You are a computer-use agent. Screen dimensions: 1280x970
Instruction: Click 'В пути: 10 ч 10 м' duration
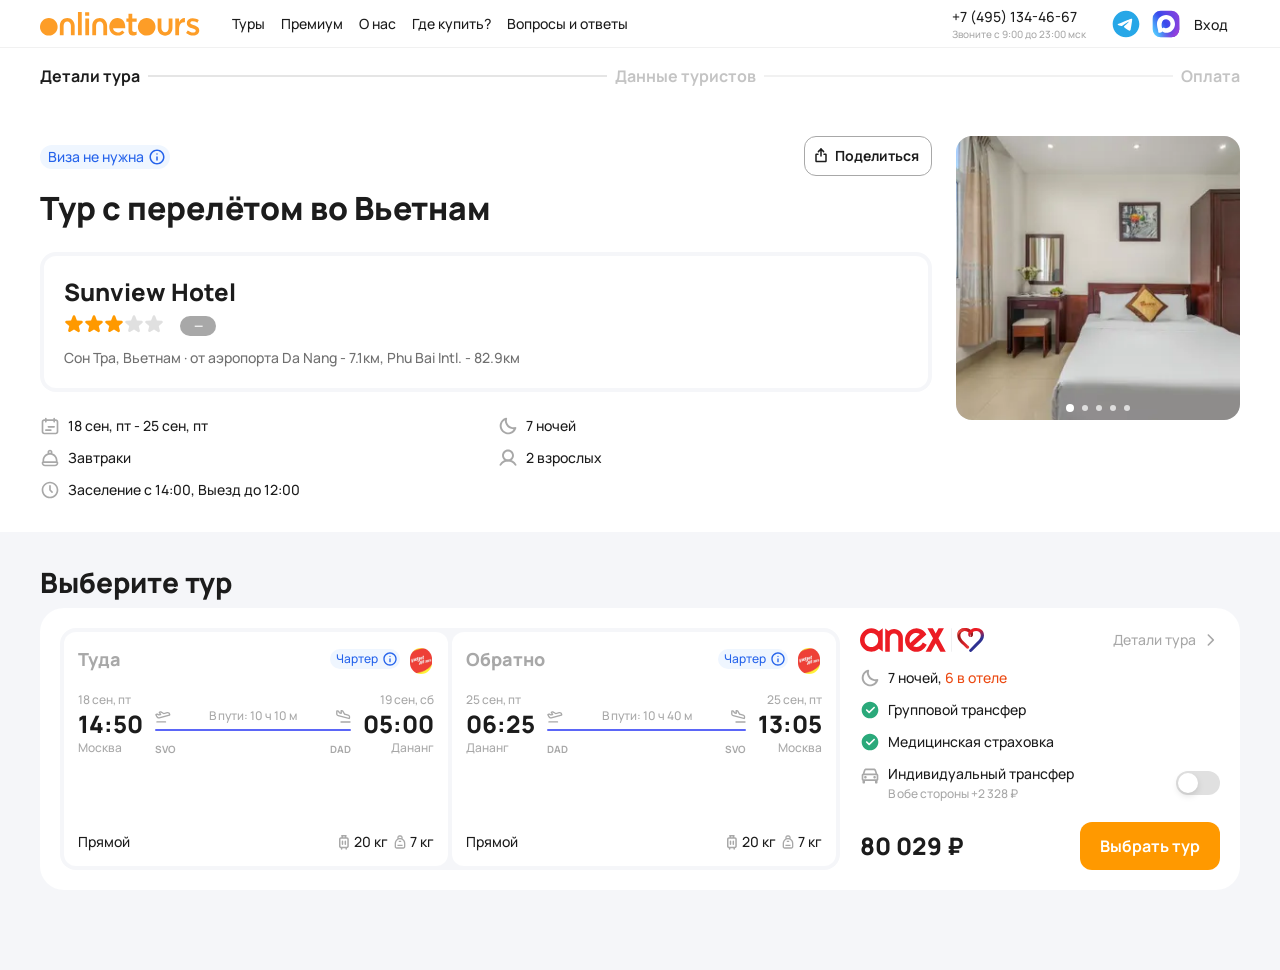tap(253, 716)
